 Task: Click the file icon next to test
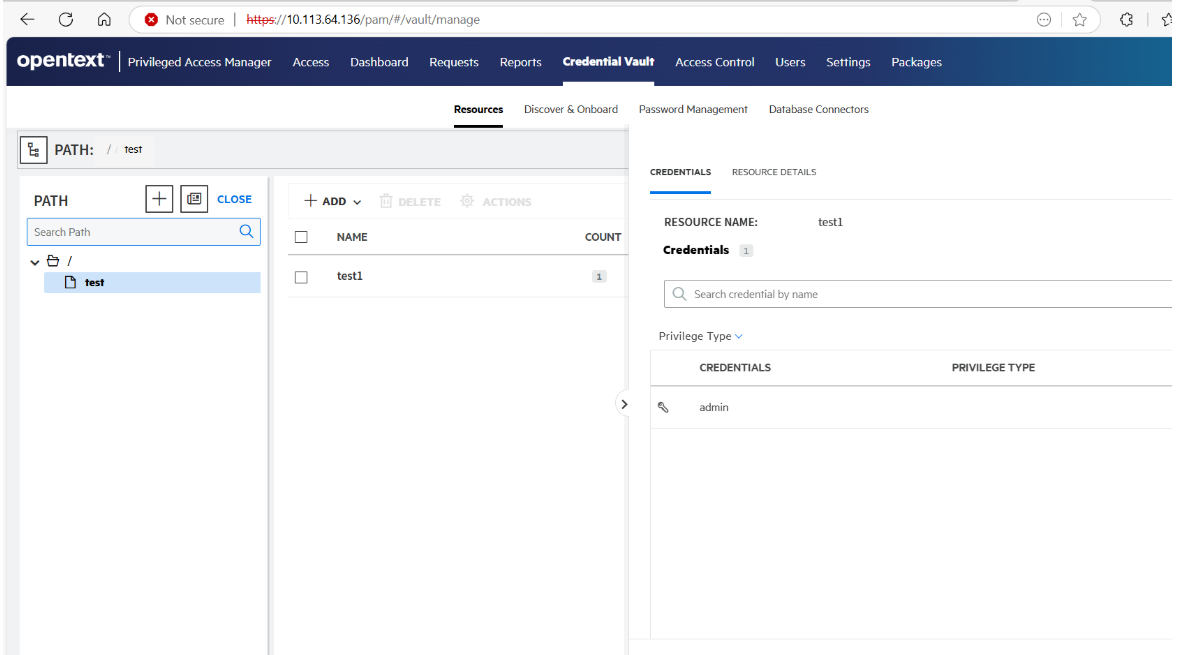click(70, 282)
